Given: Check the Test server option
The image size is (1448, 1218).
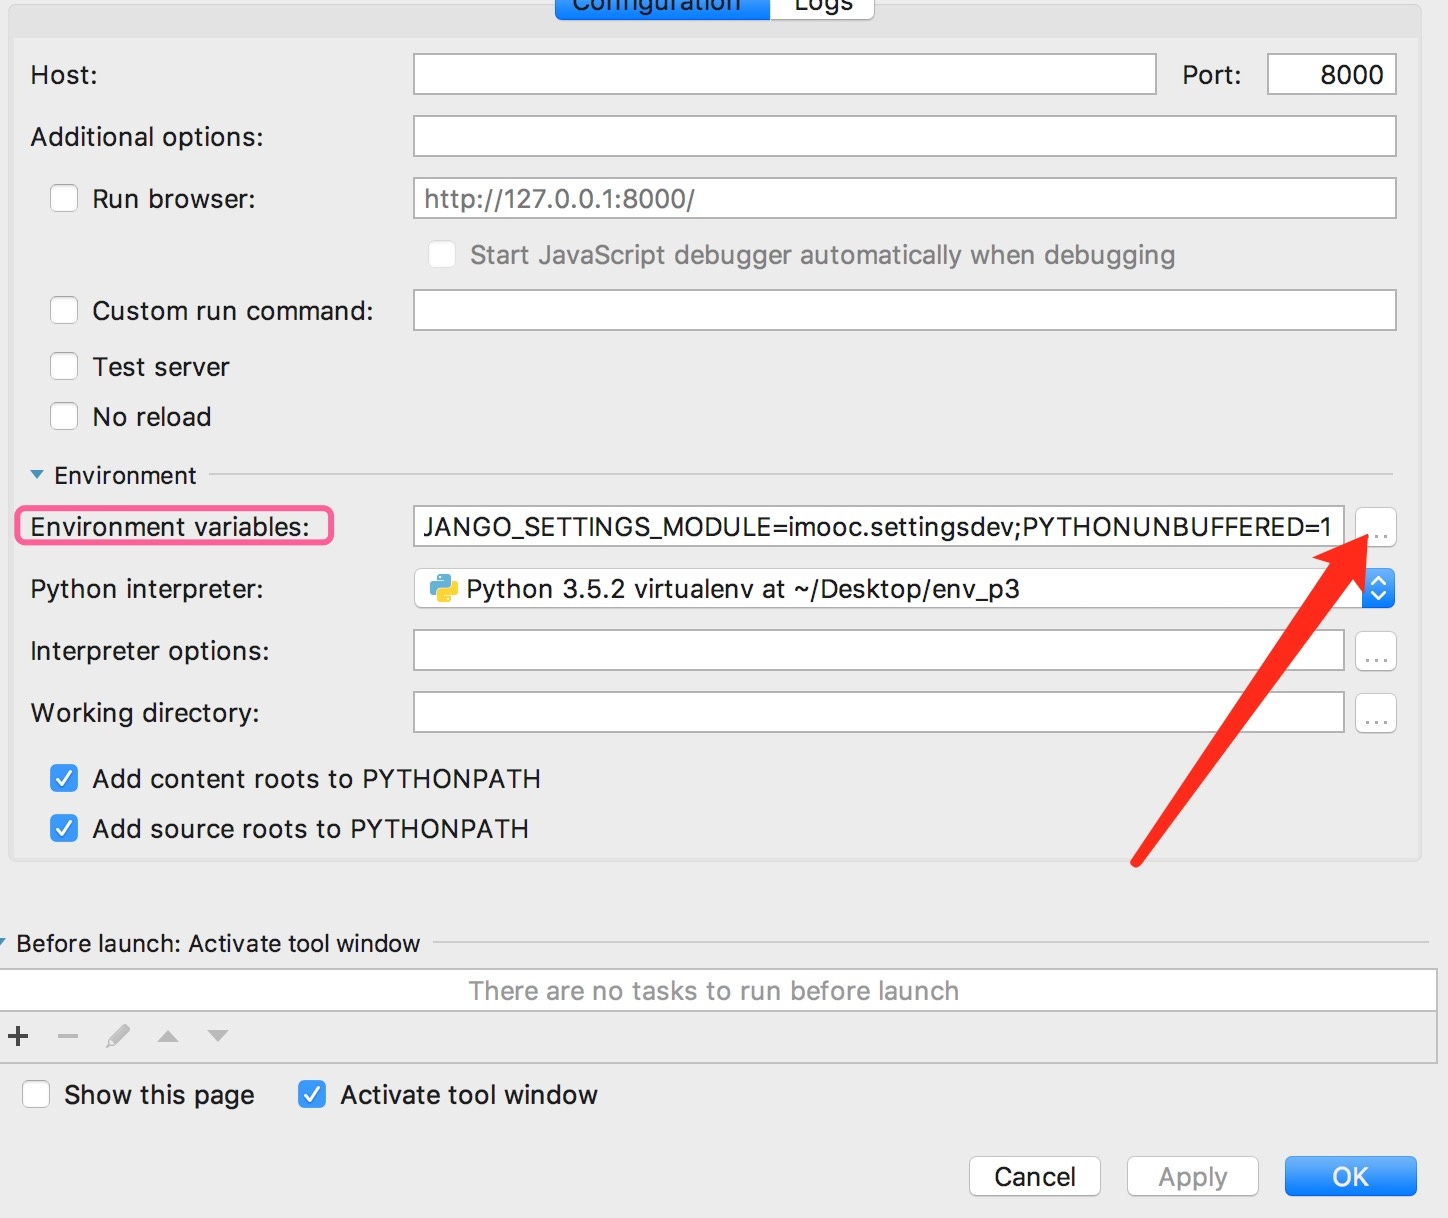Looking at the screenshot, I should click(64, 367).
